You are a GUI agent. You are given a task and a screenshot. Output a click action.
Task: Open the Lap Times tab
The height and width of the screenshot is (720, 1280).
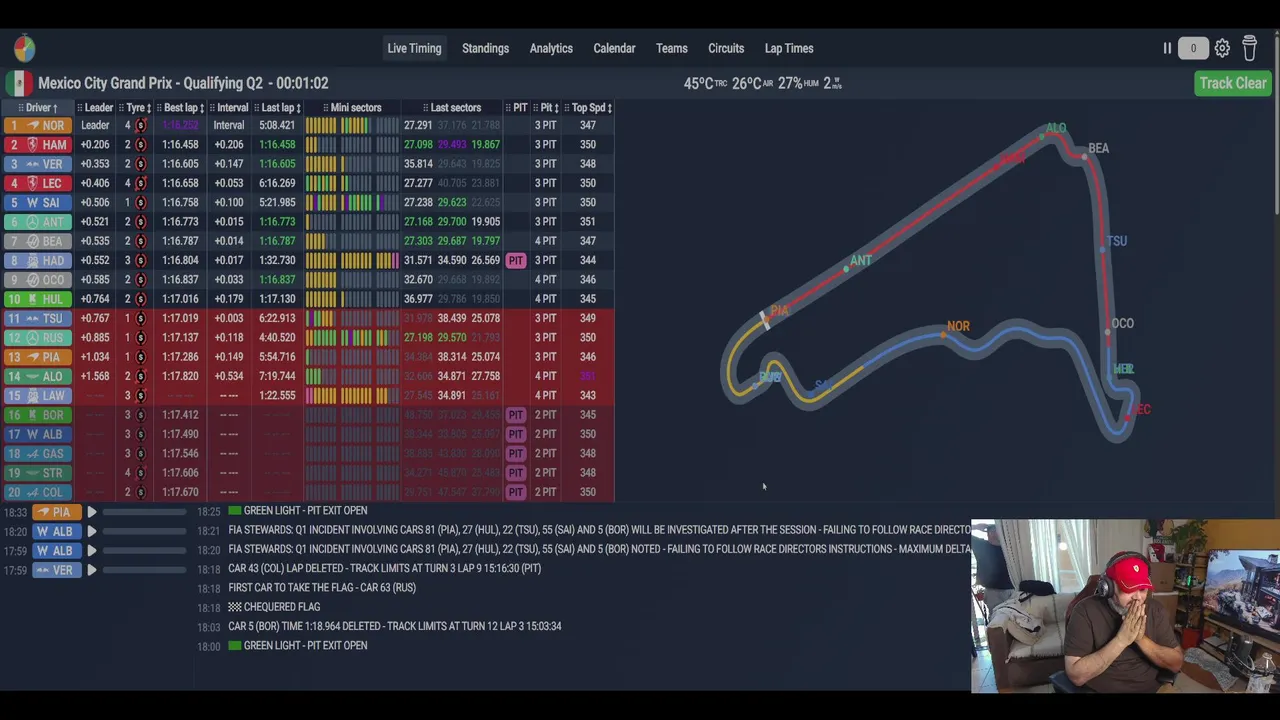coord(789,48)
